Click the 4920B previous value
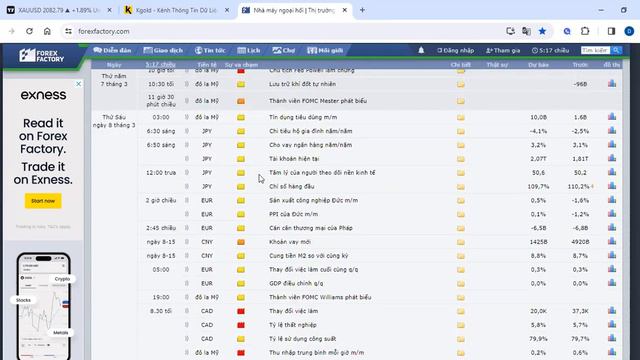Screen dimensions: 640x360 pos(580,242)
